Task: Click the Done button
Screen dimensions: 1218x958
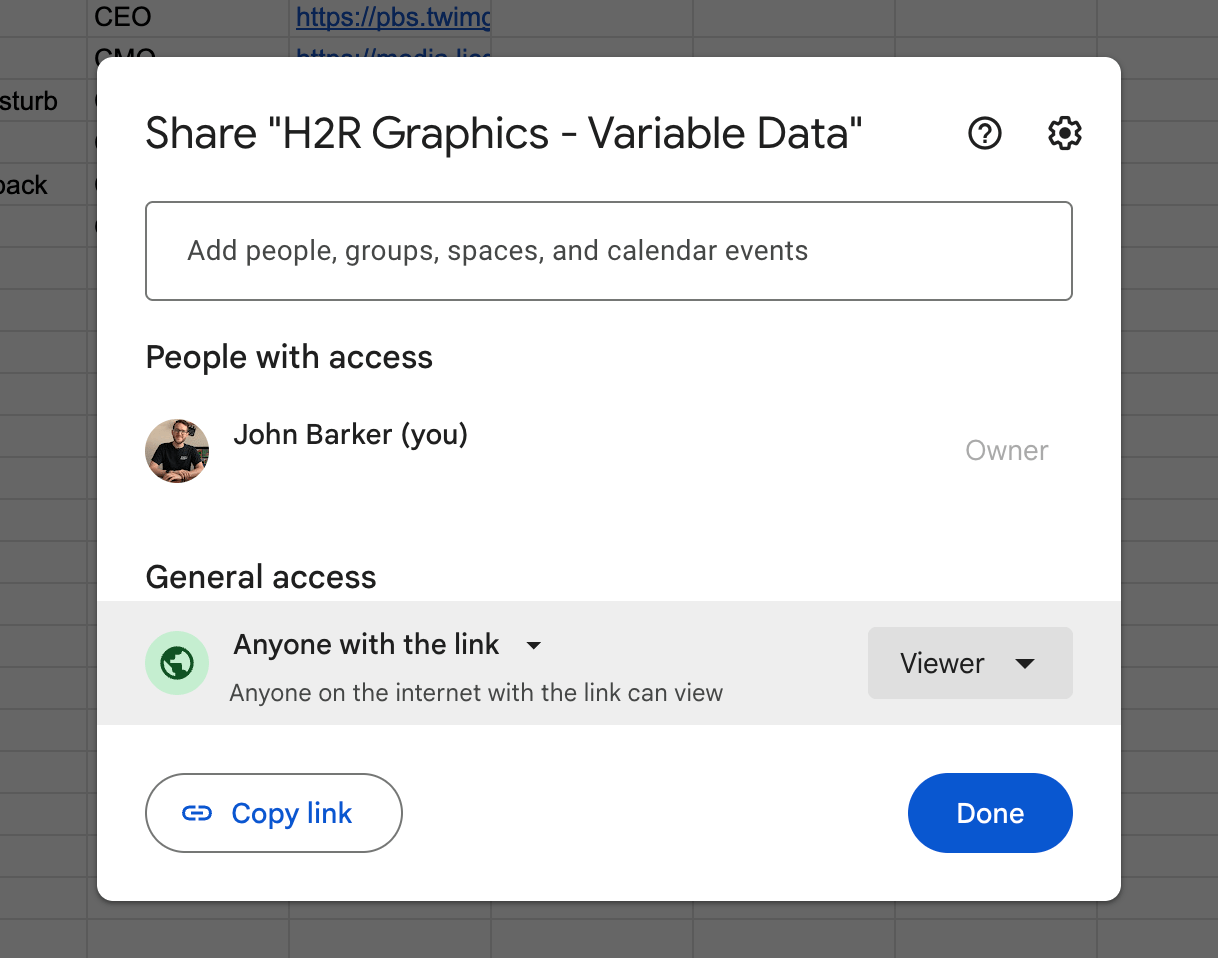Action: pyautogui.click(x=989, y=813)
